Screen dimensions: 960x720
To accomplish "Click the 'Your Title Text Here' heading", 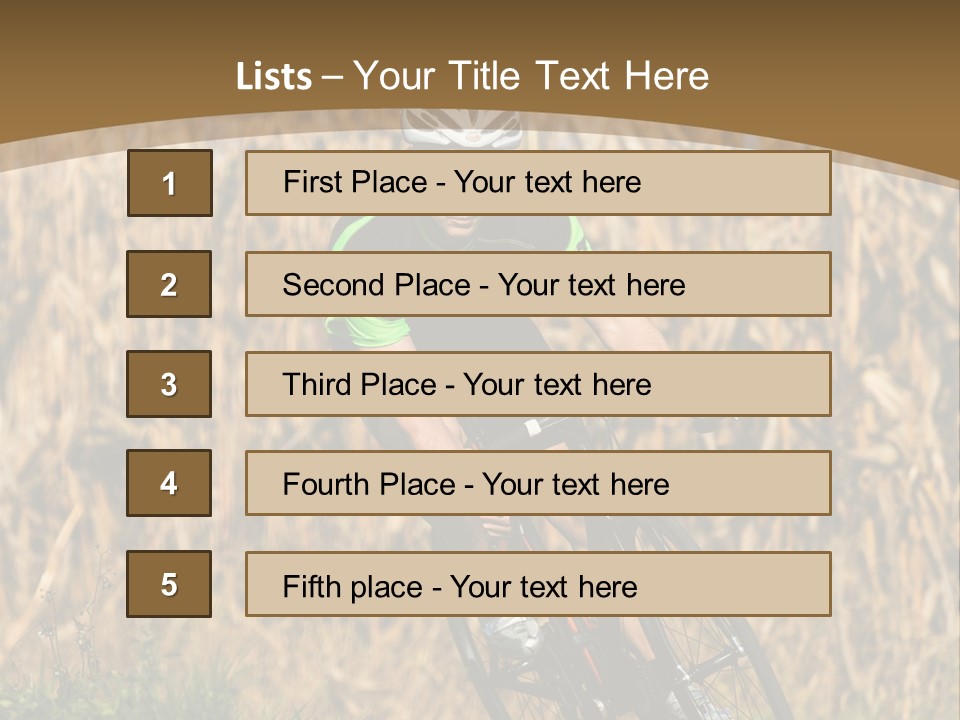I will (530, 77).
